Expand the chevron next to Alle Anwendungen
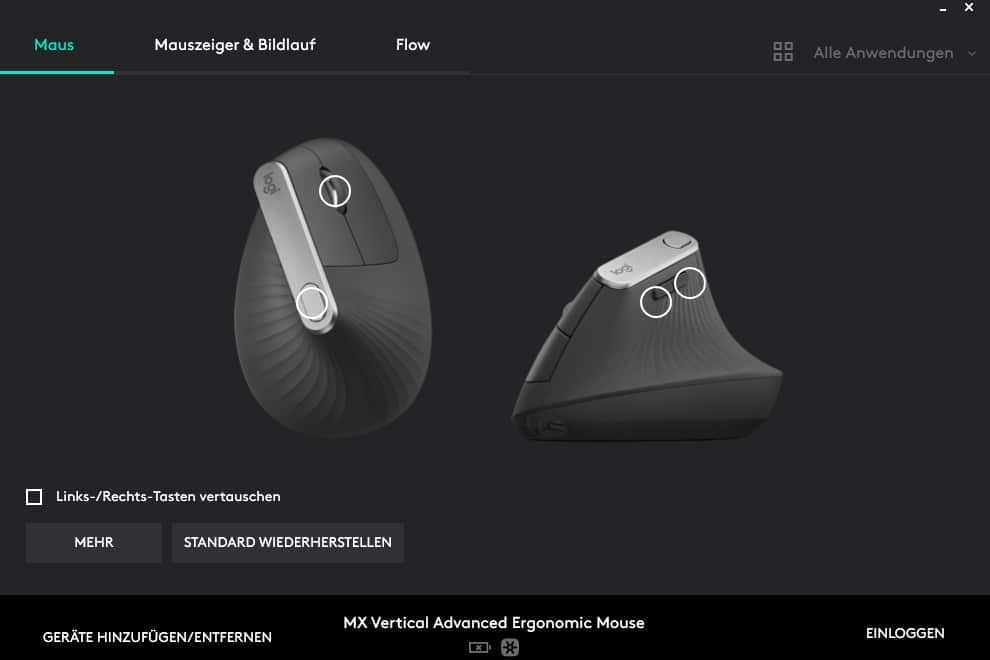Viewport: 990px width, 660px height. coord(972,54)
